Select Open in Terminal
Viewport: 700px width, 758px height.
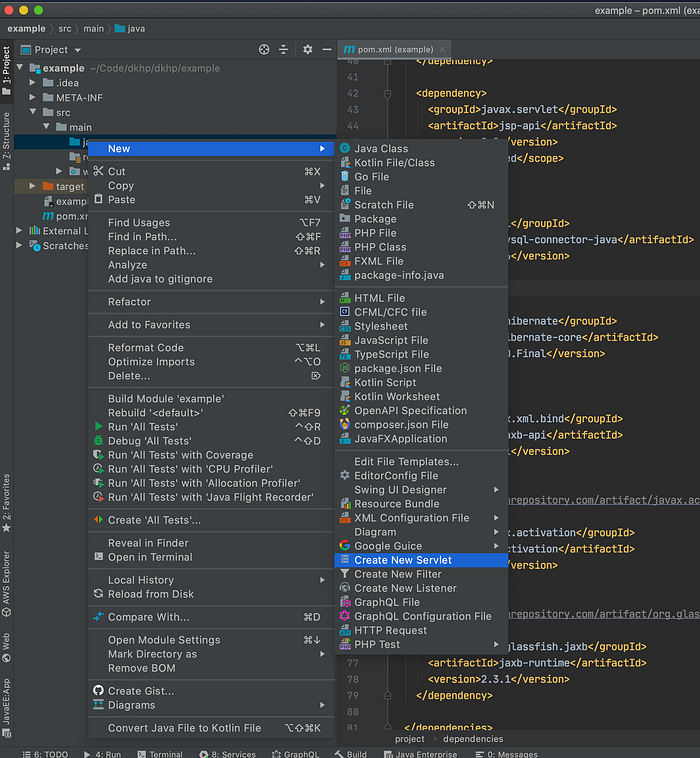211,557
